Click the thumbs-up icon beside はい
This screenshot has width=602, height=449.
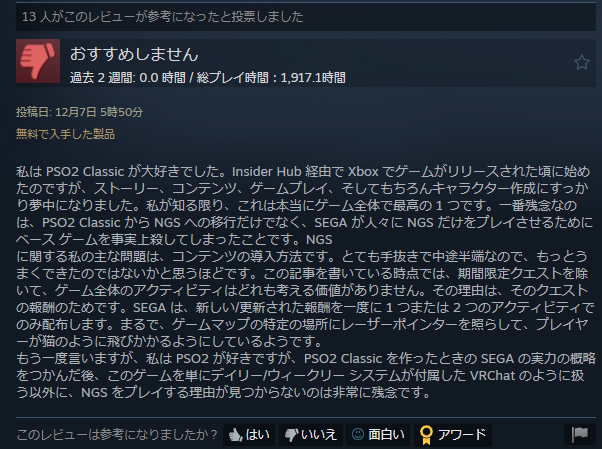pyautogui.click(x=235, y=435)
